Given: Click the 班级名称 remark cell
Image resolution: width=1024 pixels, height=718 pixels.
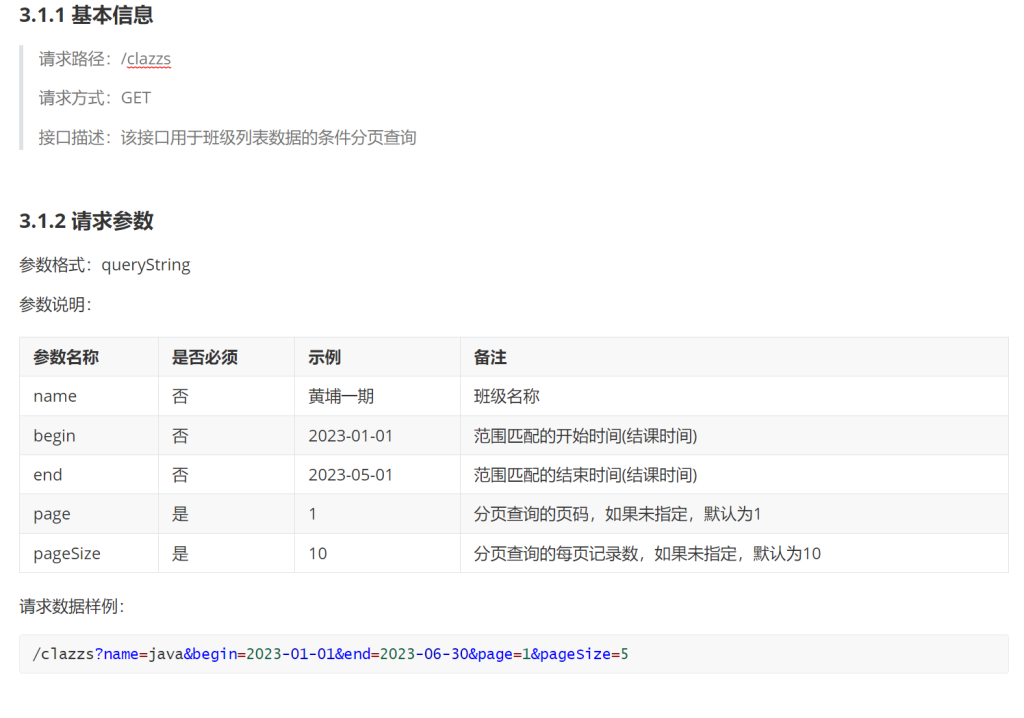Looking at the screenshot, I should coord(506,396).
